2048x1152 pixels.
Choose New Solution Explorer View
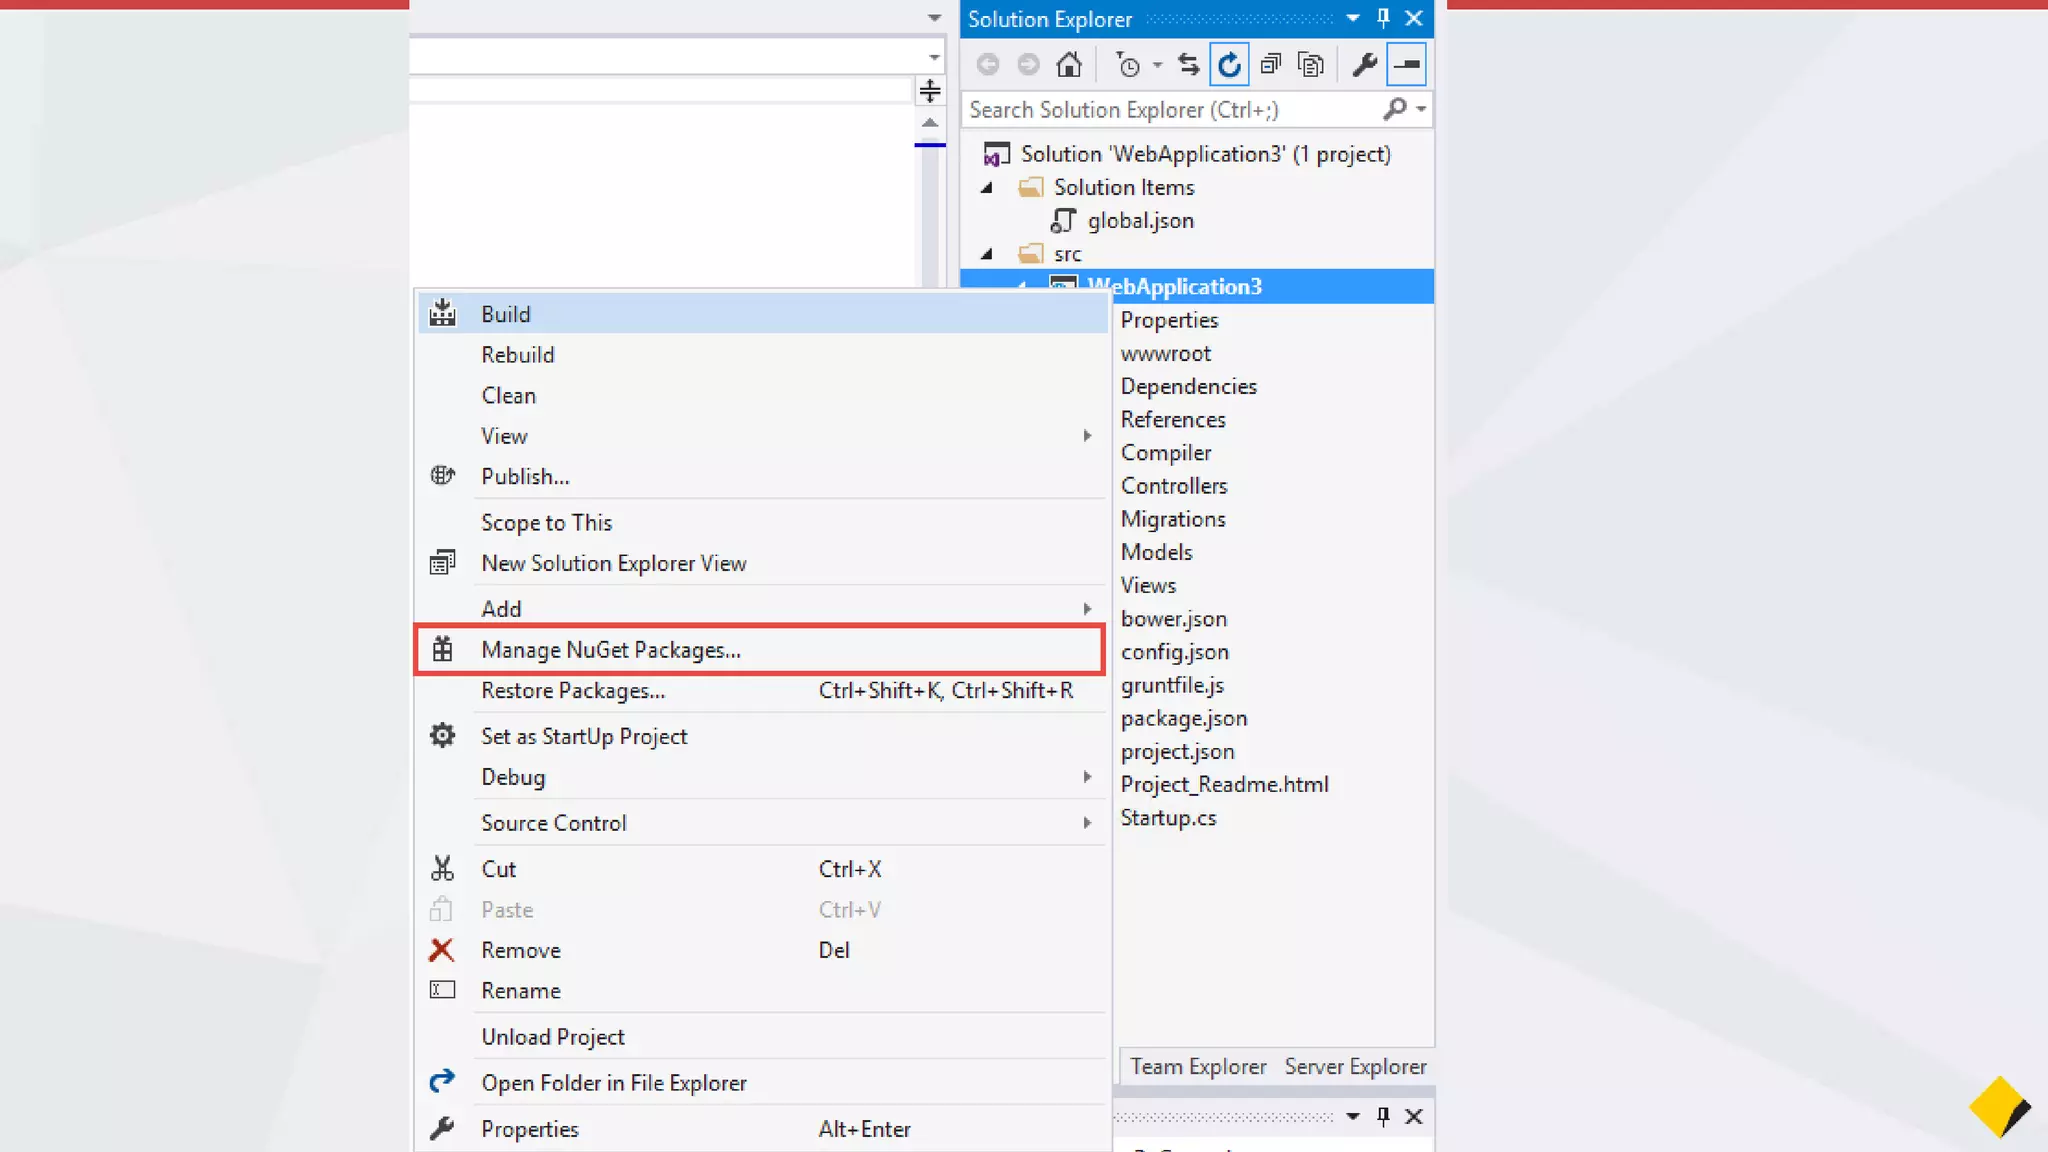point(762,564)
